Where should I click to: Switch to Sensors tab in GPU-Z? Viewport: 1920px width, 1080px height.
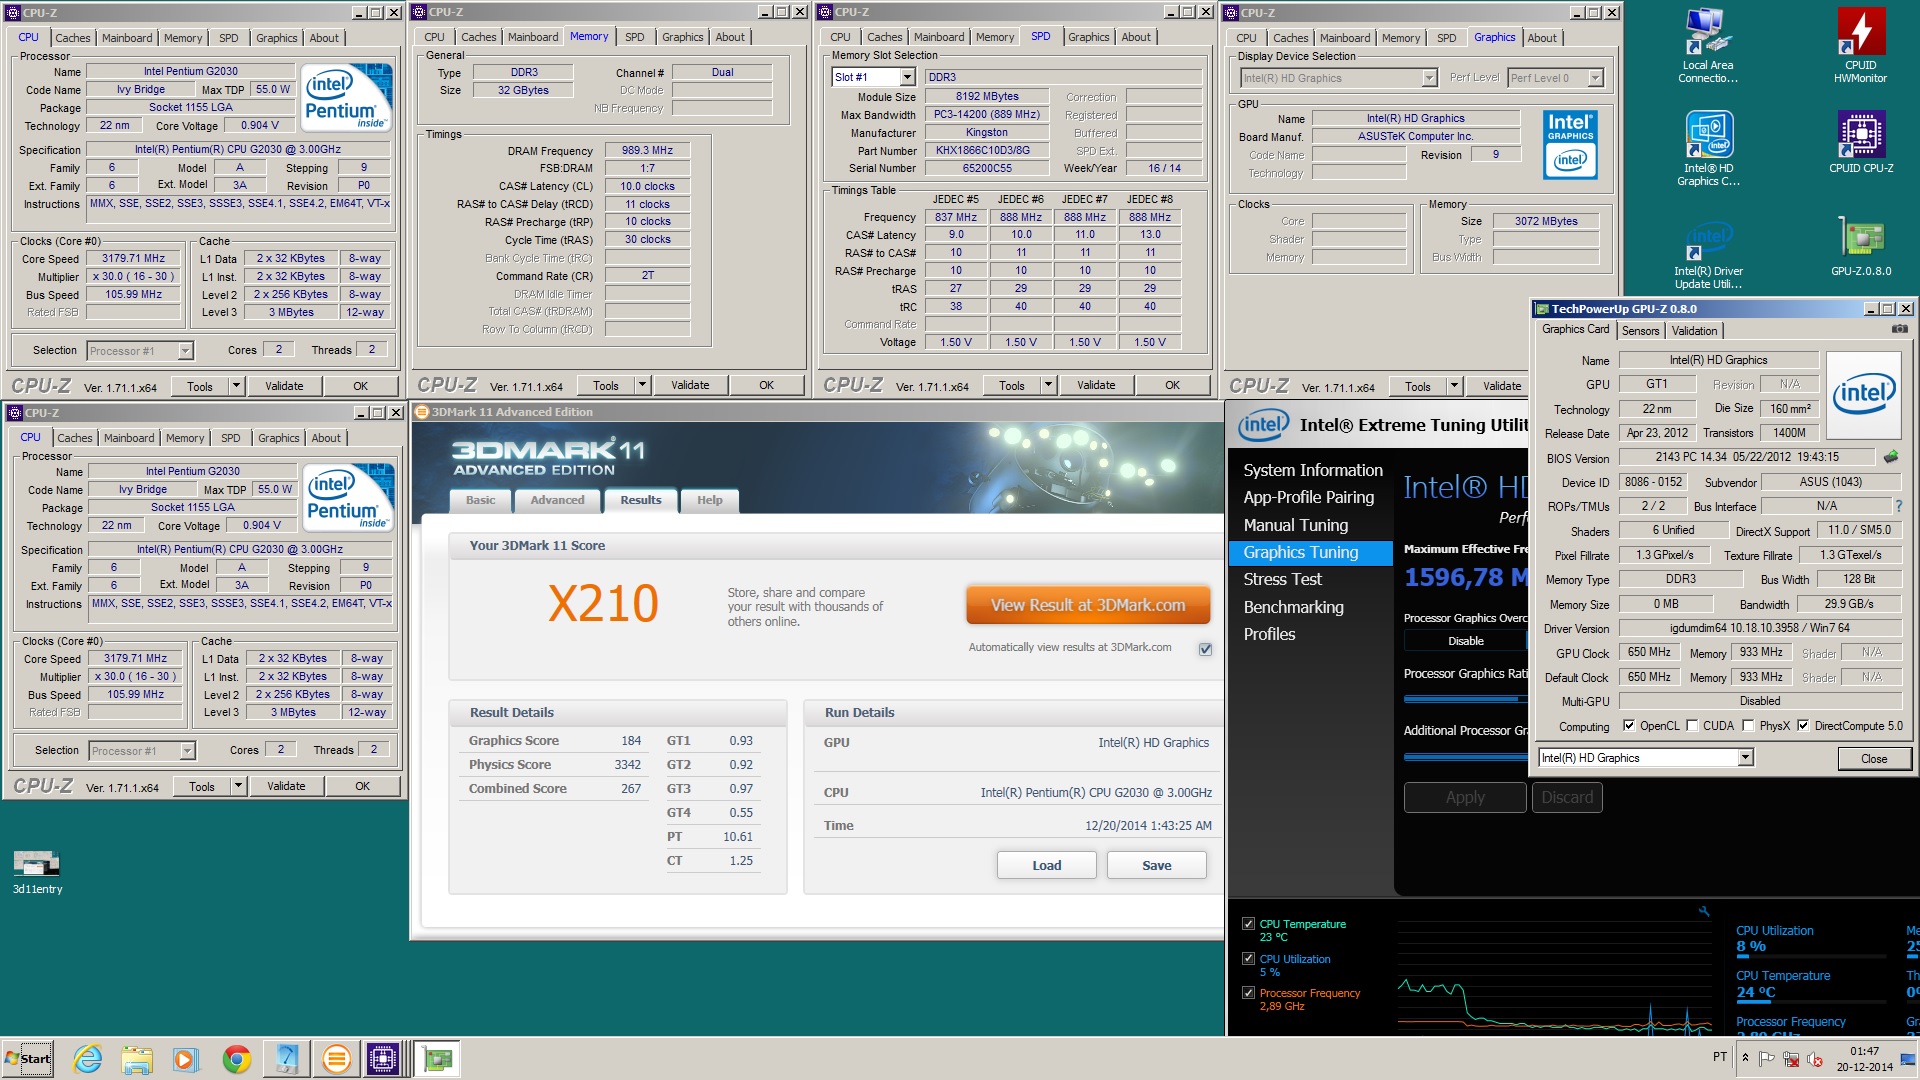click(x=1640, y=331)
